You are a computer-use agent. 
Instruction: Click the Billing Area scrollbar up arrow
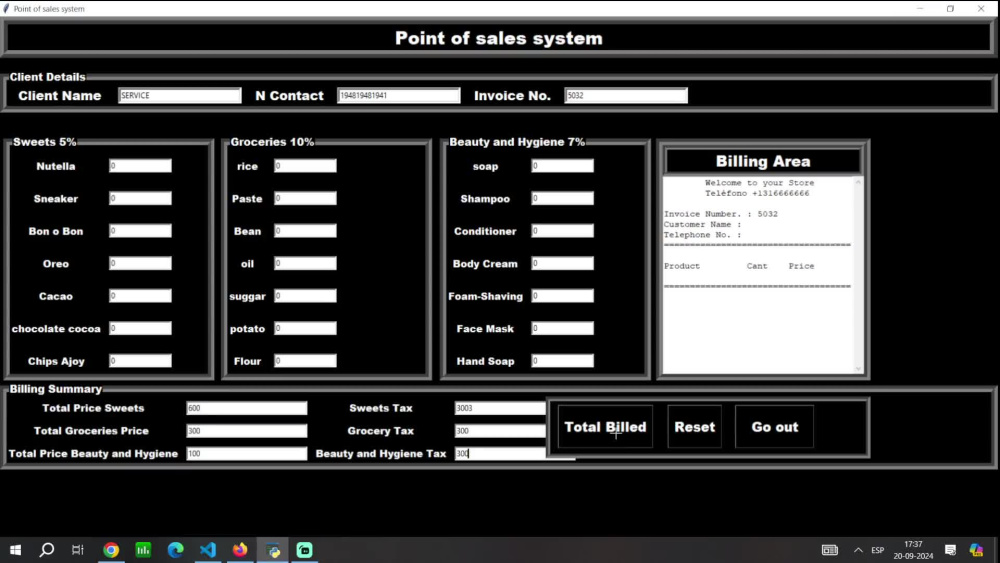pos(858,182)
